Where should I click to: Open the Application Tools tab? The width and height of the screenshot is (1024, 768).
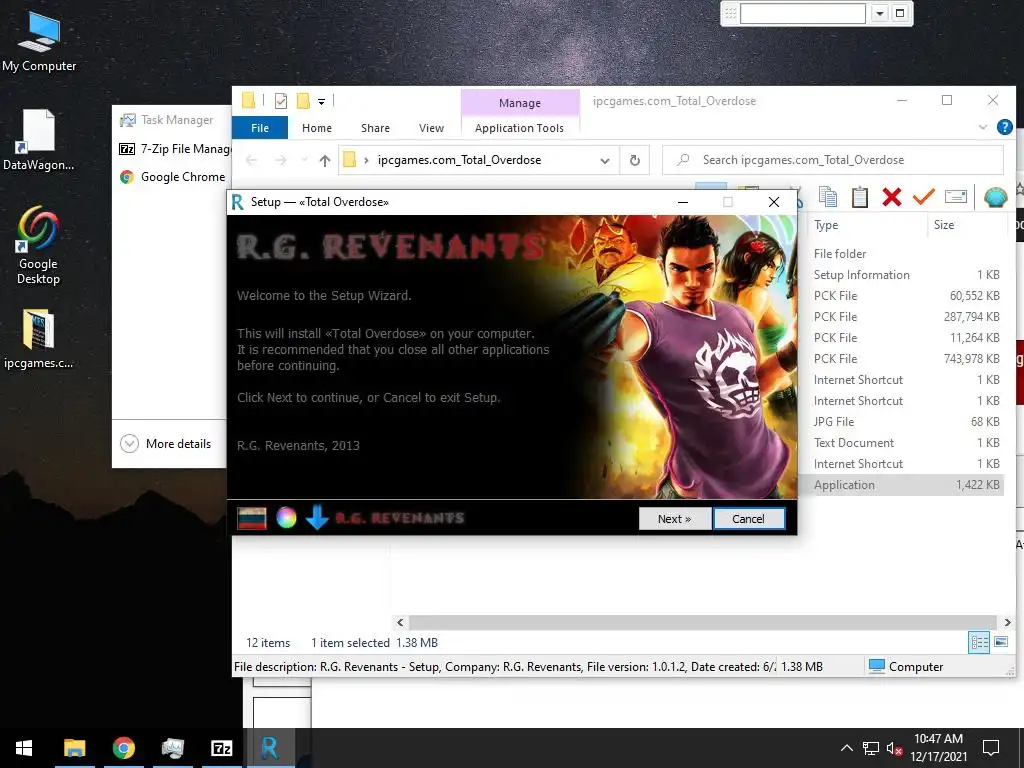(x=519, y=128)
